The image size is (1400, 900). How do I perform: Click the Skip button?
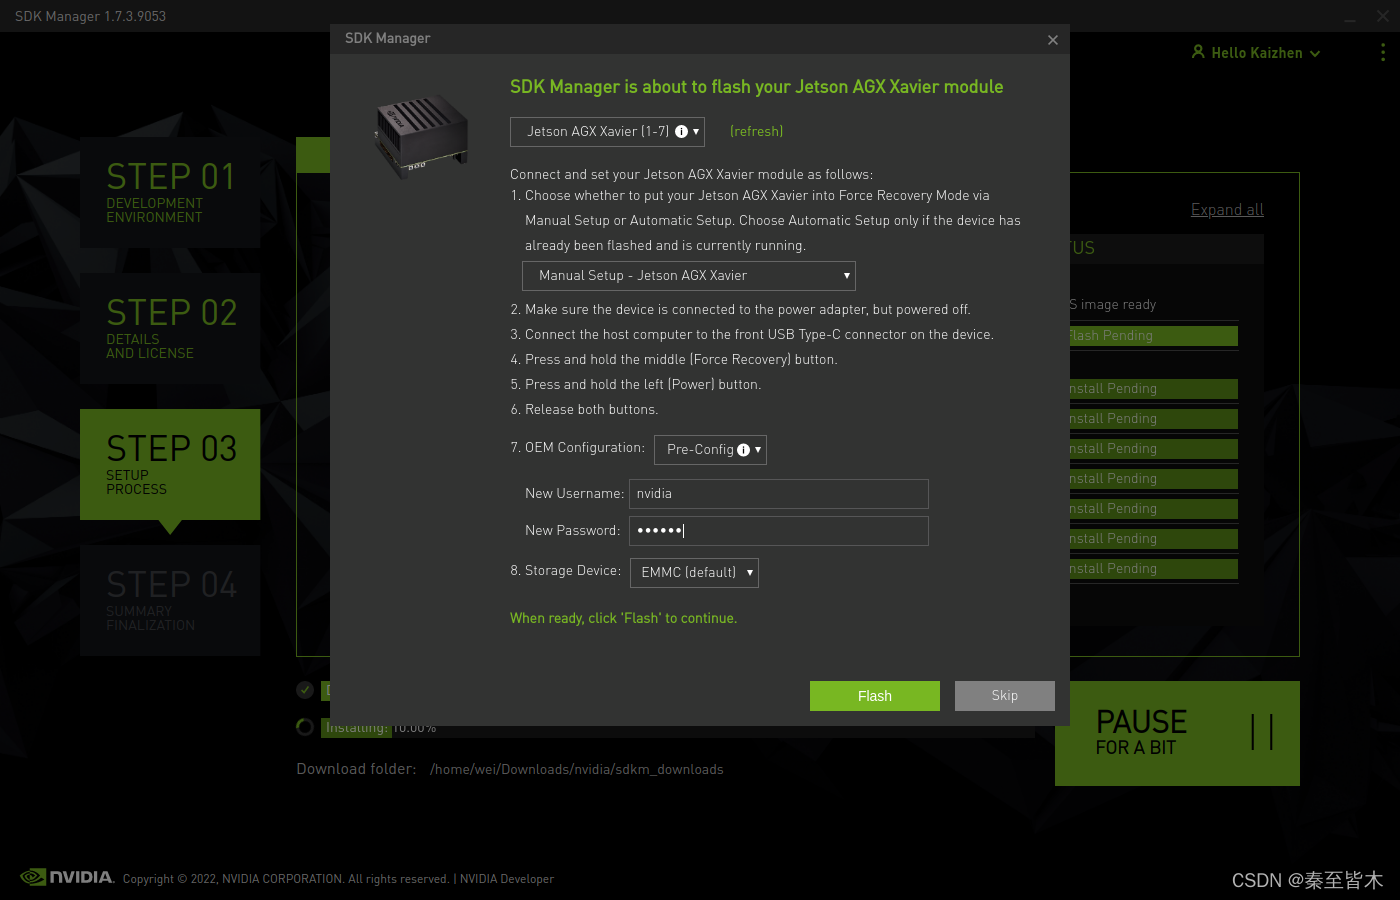click(x=1004, y=696)
